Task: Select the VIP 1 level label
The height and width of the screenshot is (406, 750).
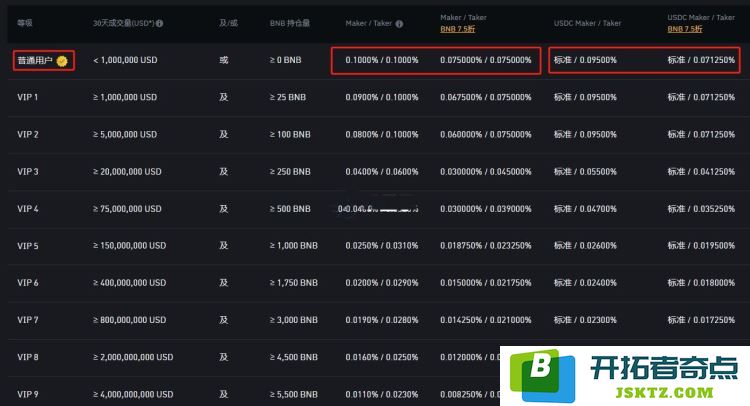Action: pos(28,97)
